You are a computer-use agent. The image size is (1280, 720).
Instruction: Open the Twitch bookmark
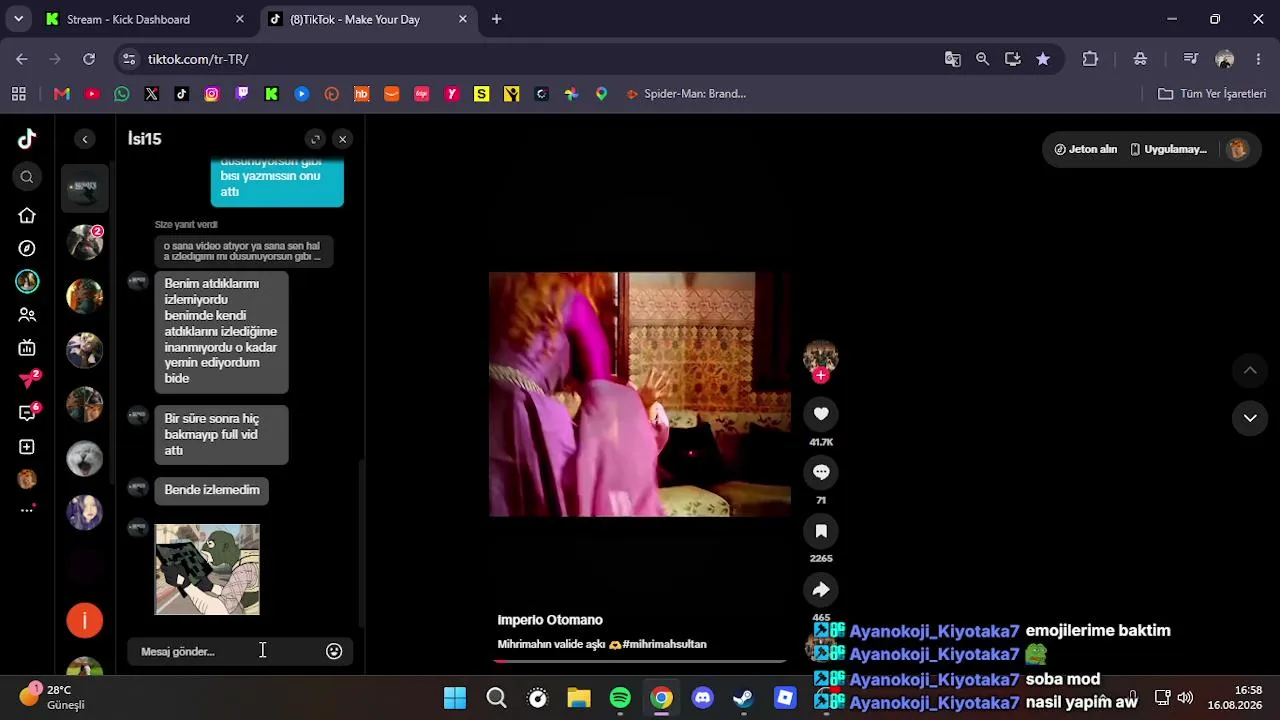(242, 94)
